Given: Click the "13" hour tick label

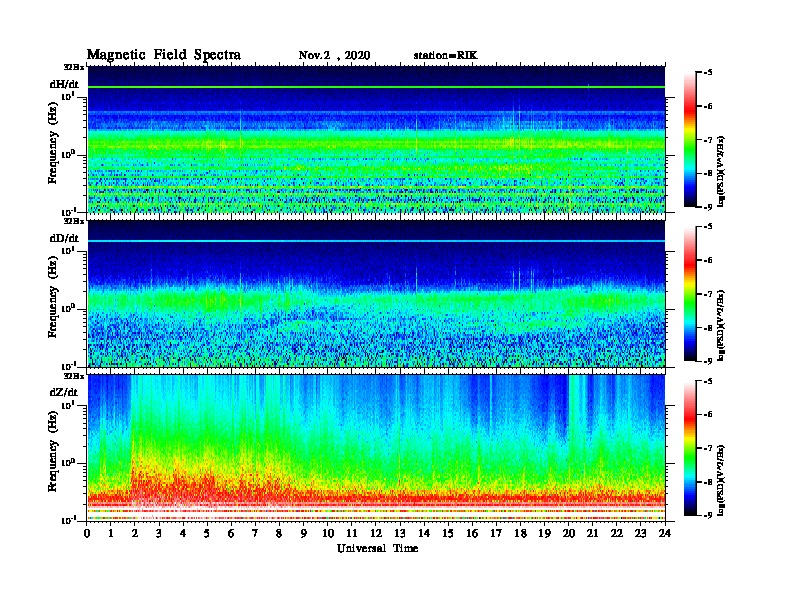Looking at the screenshot, I should pyautogui.click(x=400, y=533).
